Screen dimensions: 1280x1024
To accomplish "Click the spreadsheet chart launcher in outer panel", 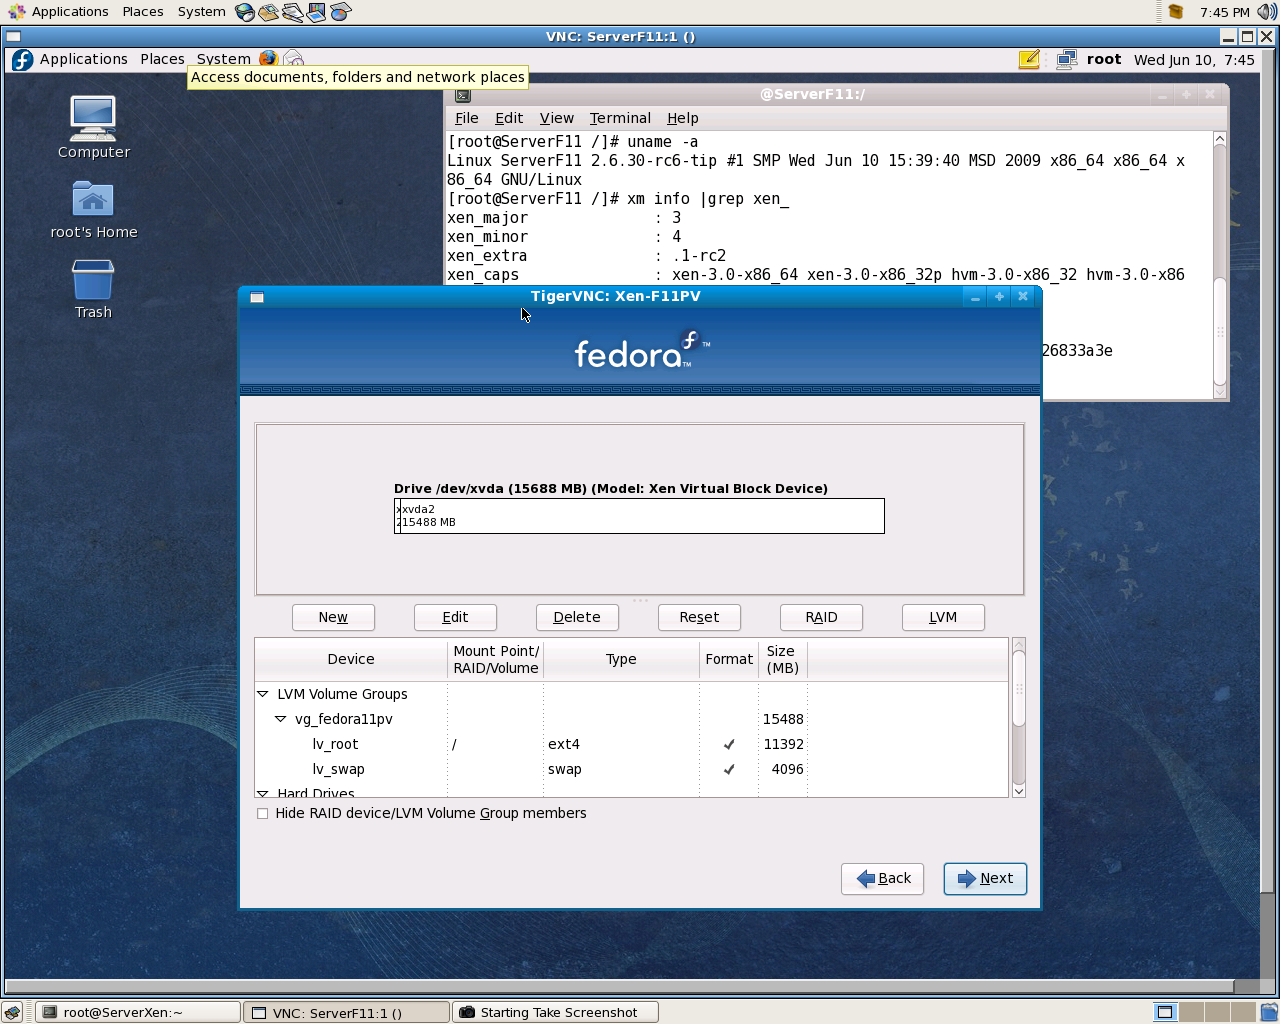I will [340, 12].
